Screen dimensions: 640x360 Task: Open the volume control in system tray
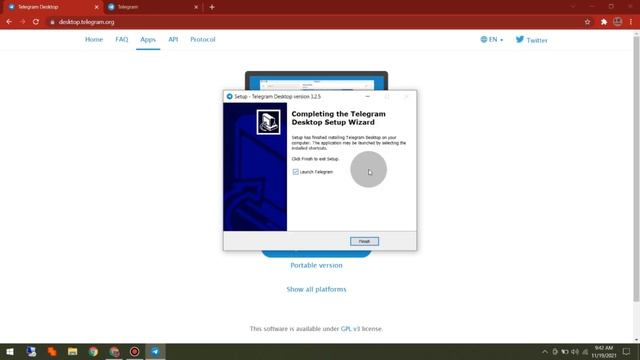pos(575,351)
